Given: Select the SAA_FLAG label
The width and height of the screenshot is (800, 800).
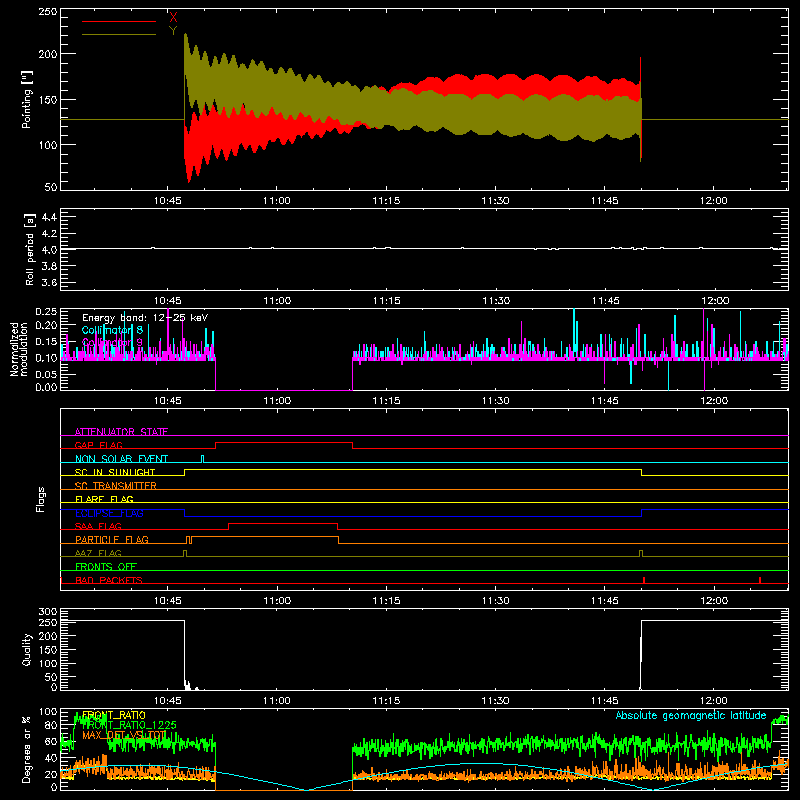Looking at the screenshot, I should [98, 526].
